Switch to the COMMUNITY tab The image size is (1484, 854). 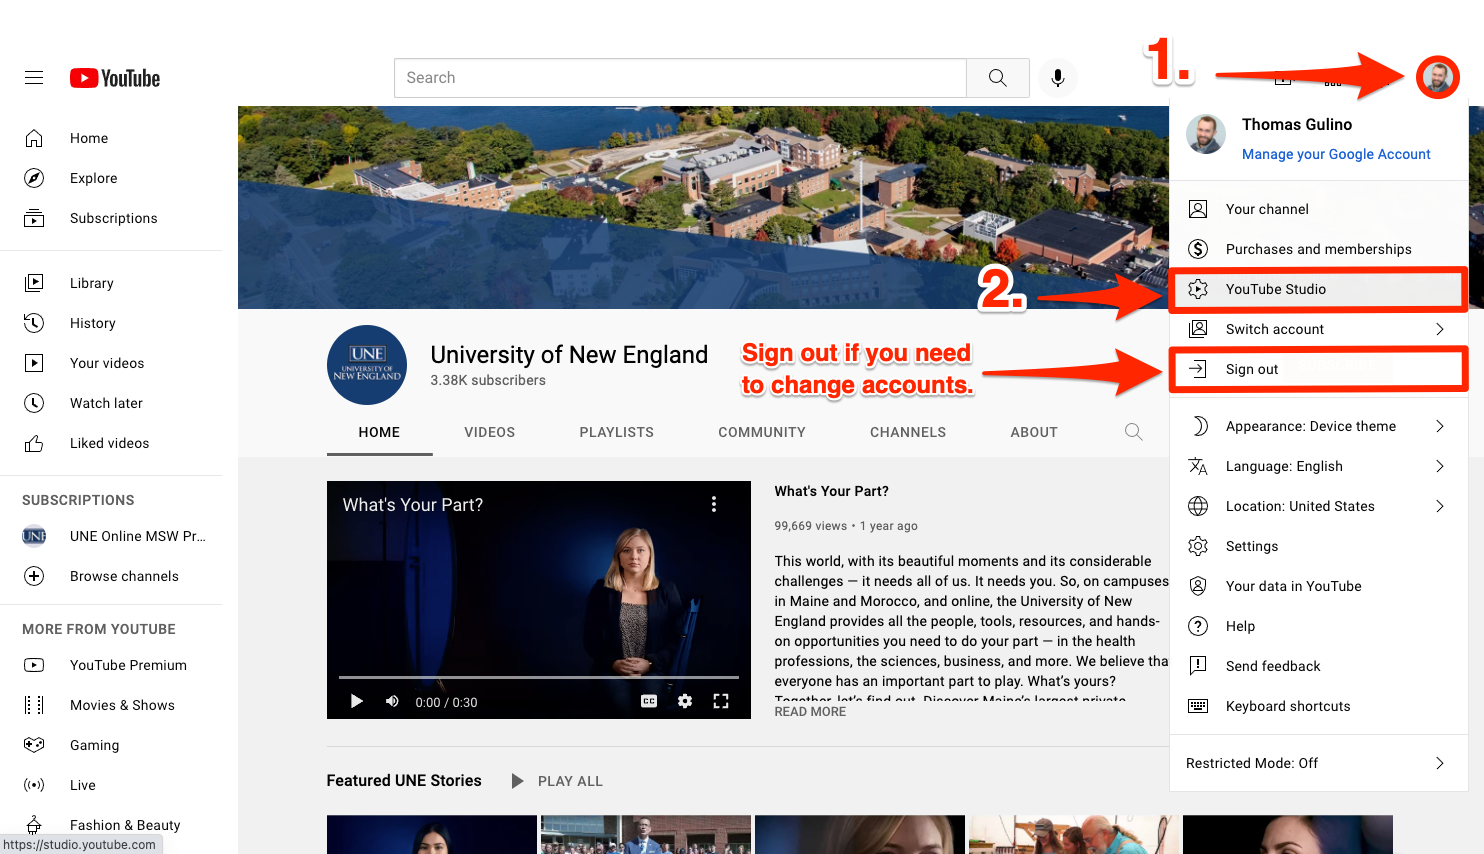coord(762,432)
